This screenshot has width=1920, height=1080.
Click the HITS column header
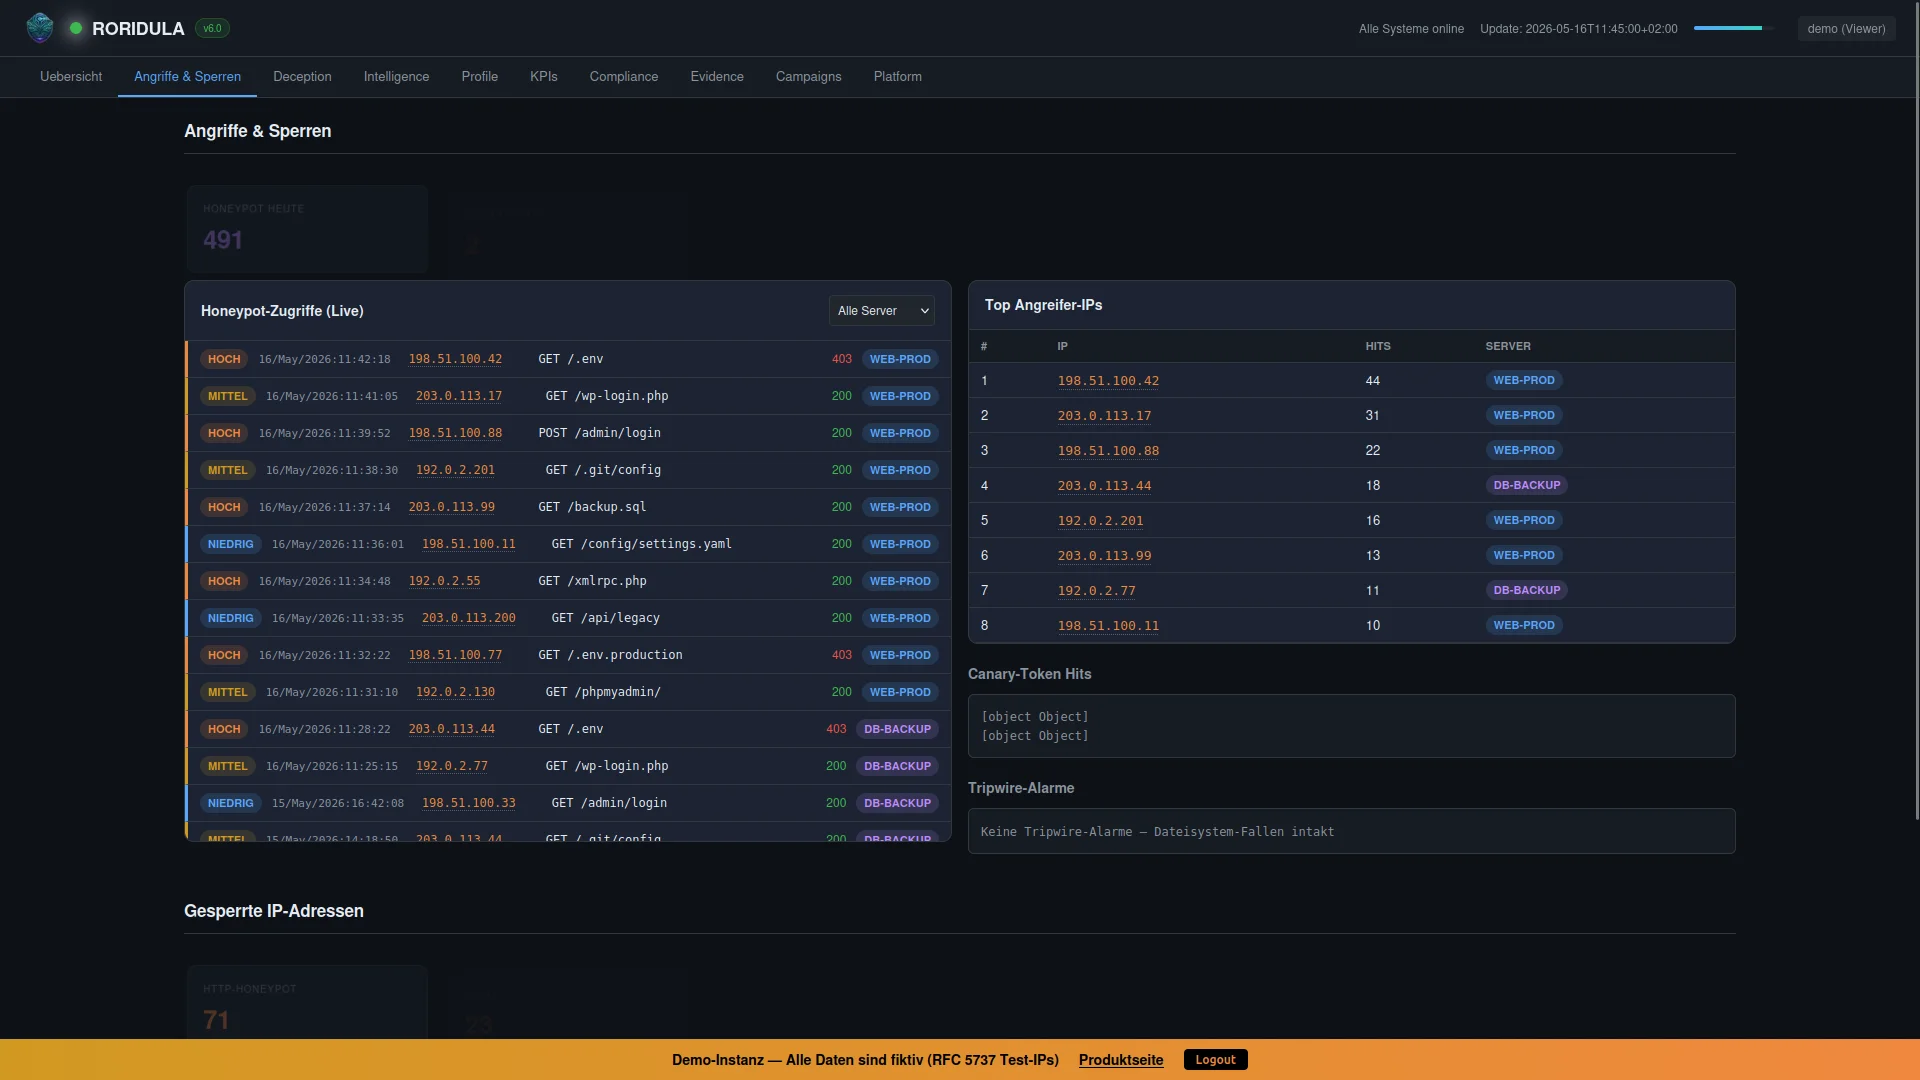1377,346
